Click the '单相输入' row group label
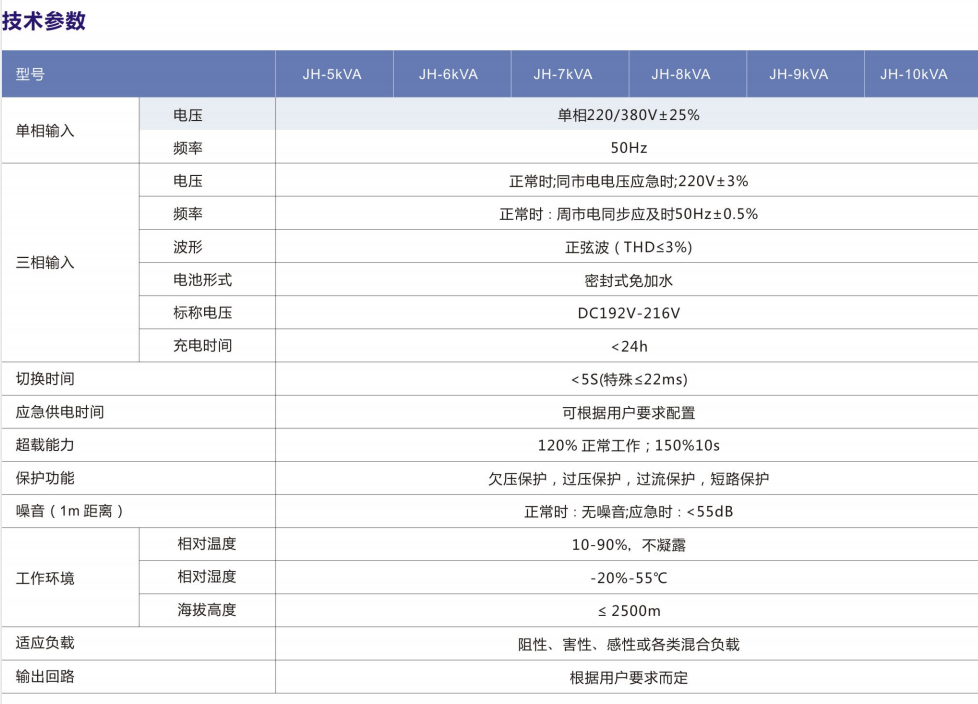The height and width of the screenshot is (704, 978). click(x=45, y=131)
